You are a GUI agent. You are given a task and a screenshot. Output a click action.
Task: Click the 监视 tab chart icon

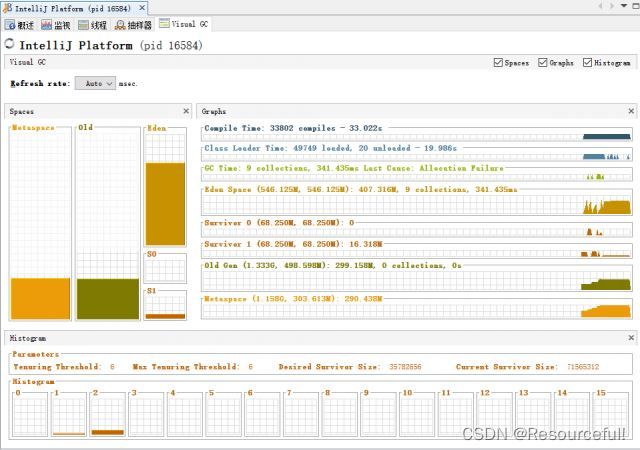pos(47,25)
